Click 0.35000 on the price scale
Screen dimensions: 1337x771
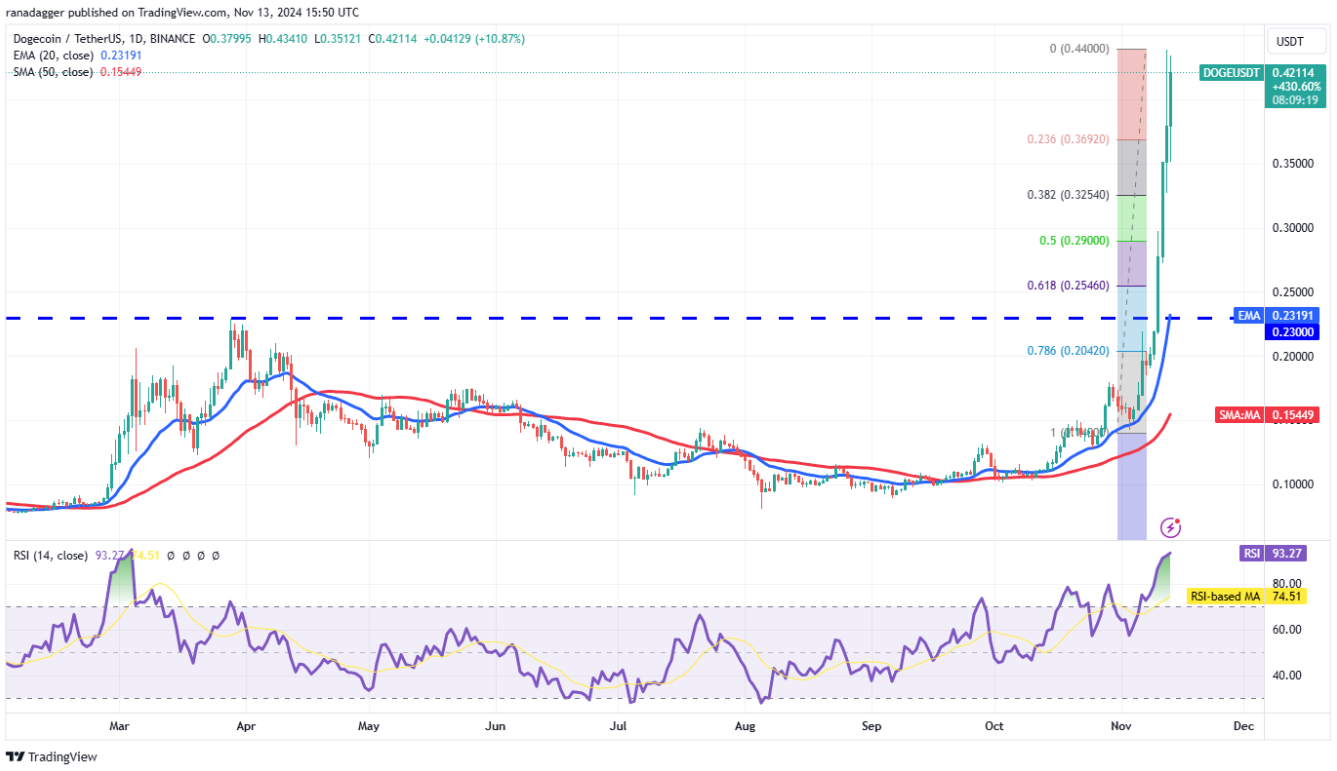click(1291, 164)
